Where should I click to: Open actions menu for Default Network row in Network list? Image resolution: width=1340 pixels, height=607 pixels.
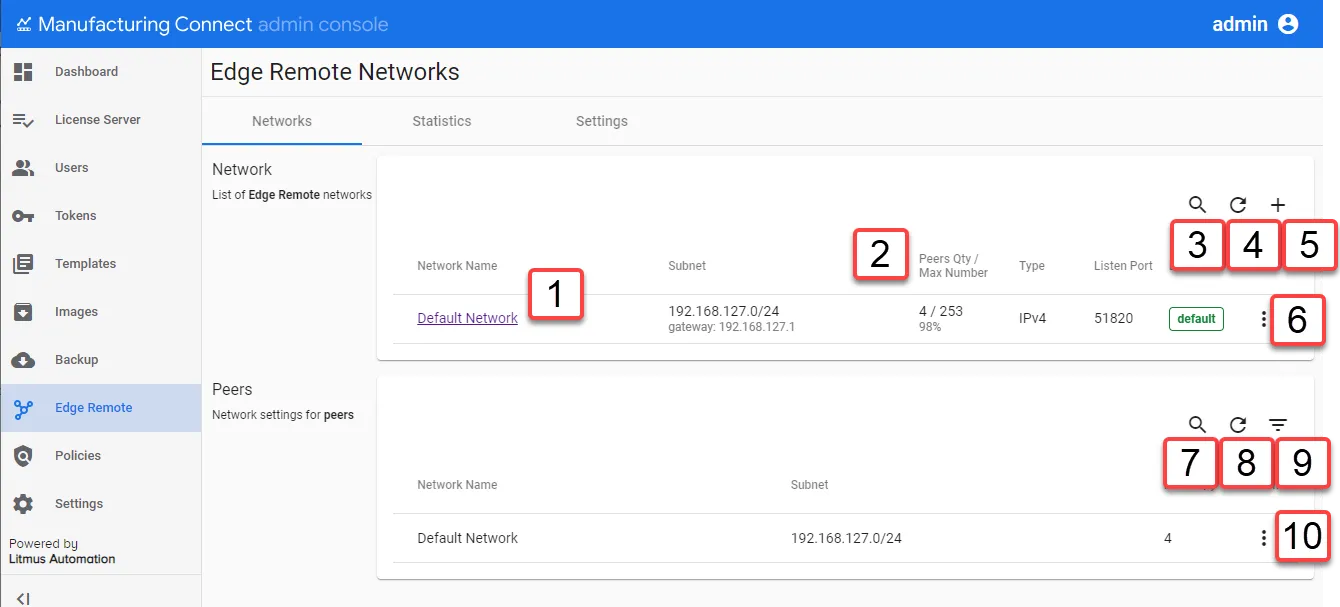pyautogui.click(x=1264, y=319)
